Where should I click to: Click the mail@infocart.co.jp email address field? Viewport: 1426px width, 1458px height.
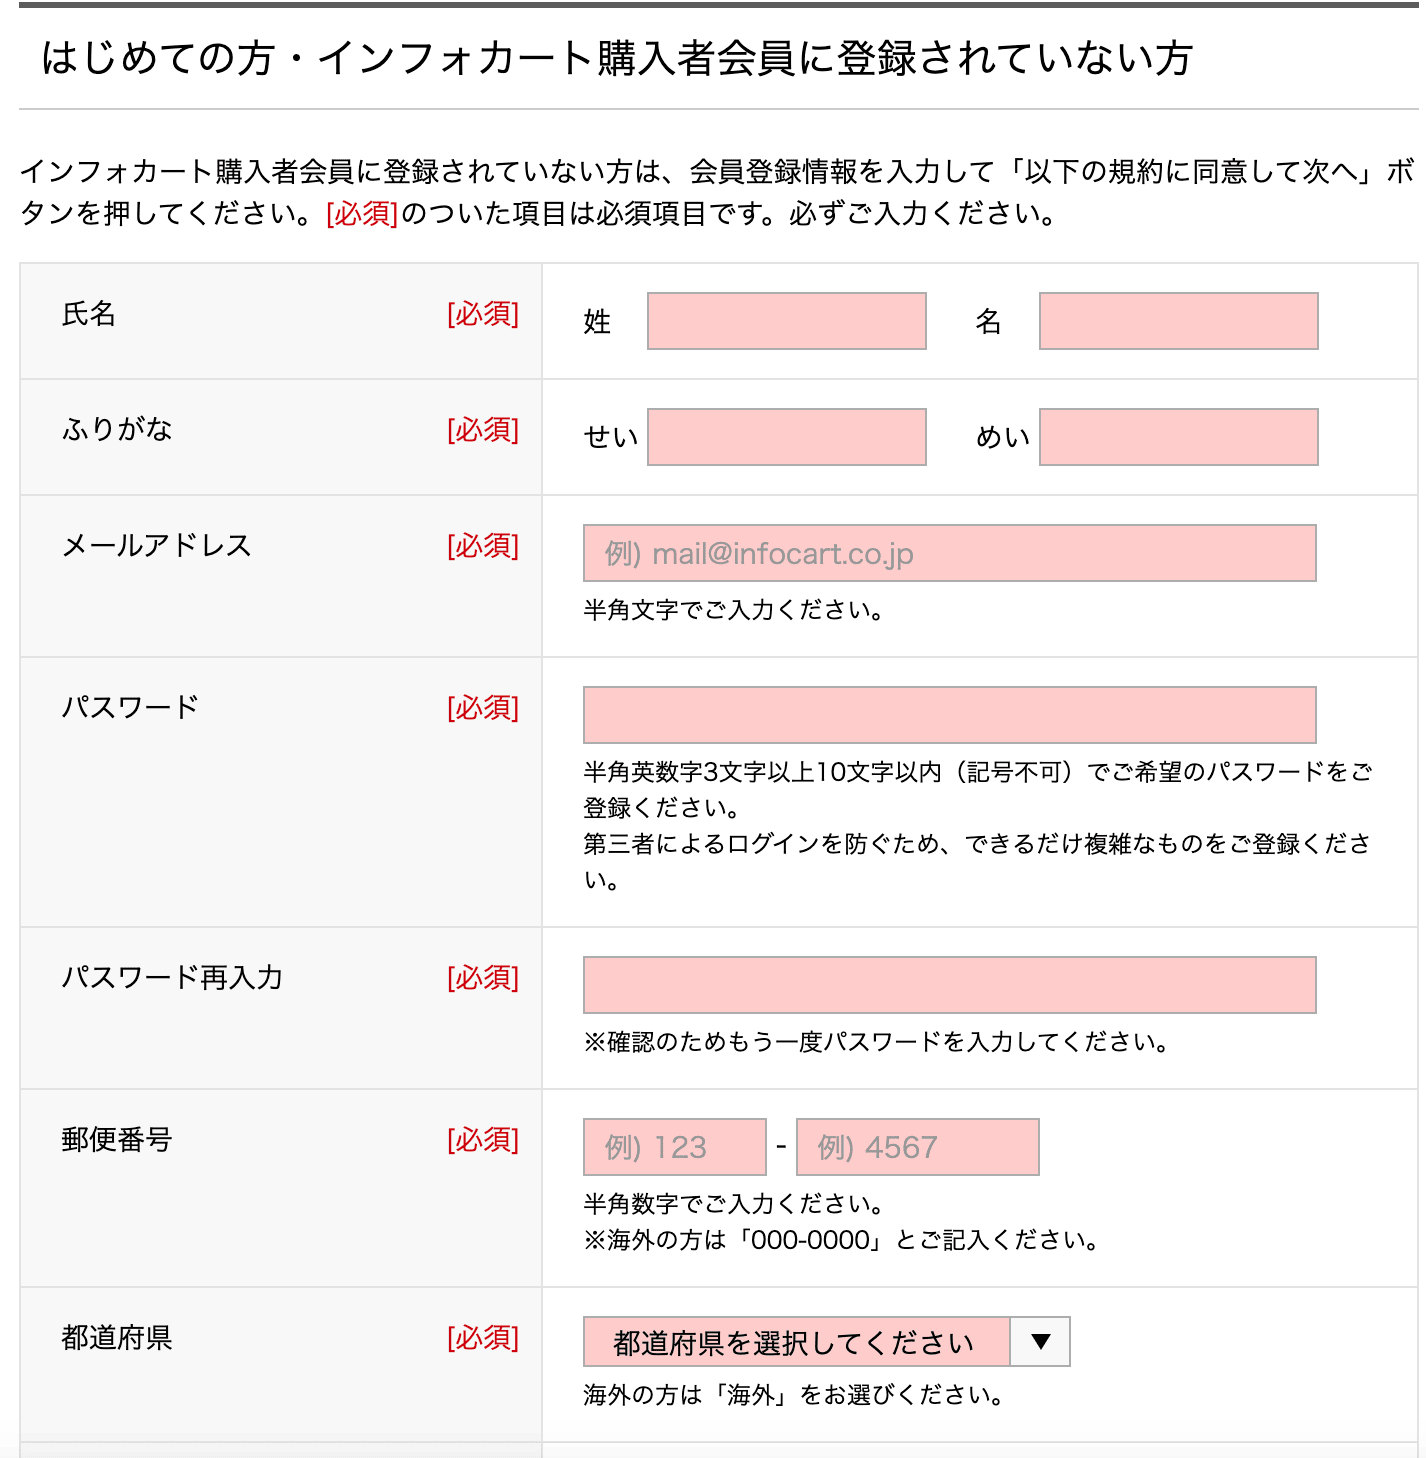949,553
